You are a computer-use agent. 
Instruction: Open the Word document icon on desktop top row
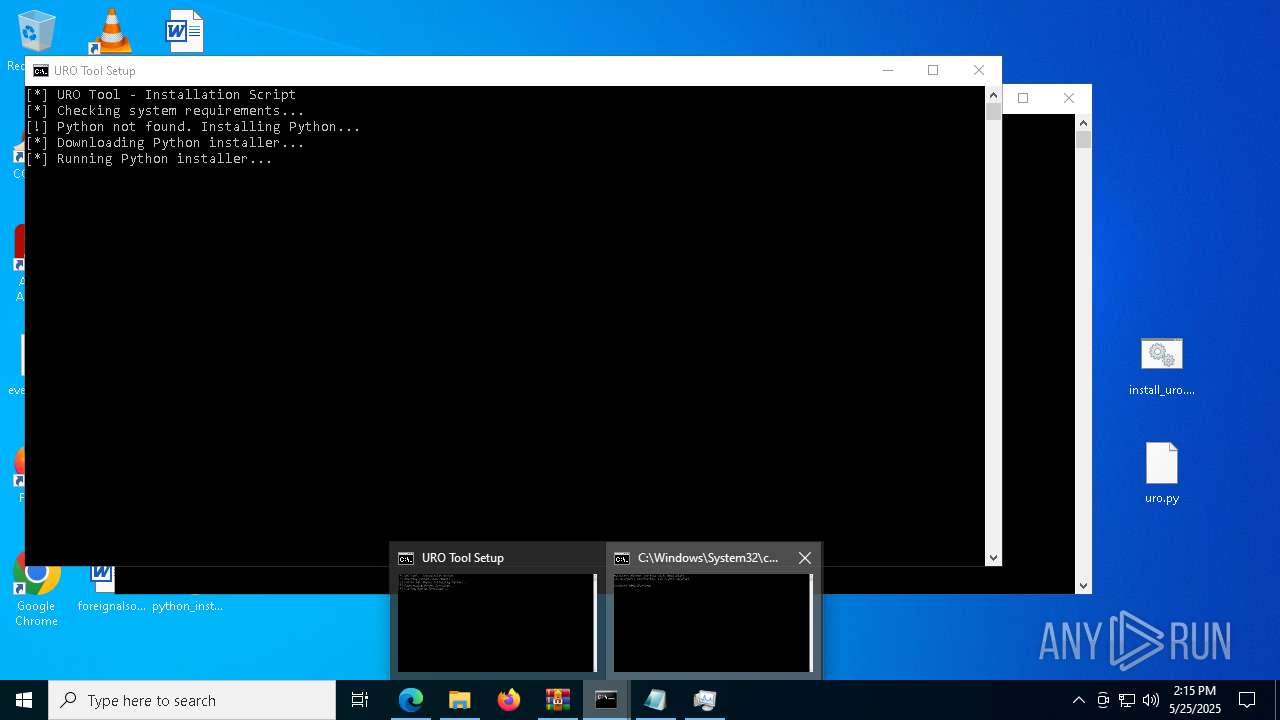coord(185,31)
